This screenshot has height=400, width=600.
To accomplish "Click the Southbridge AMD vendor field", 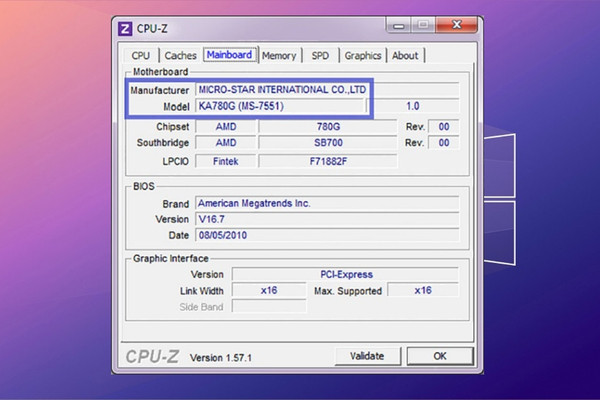I will 225,143.
